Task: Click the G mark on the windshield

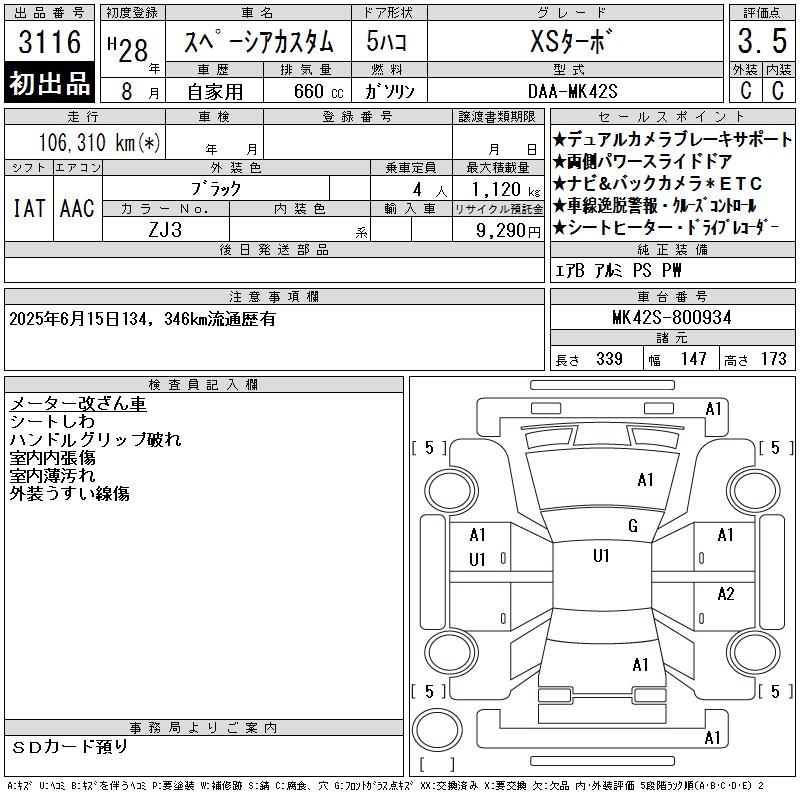Action: [632, 526]
